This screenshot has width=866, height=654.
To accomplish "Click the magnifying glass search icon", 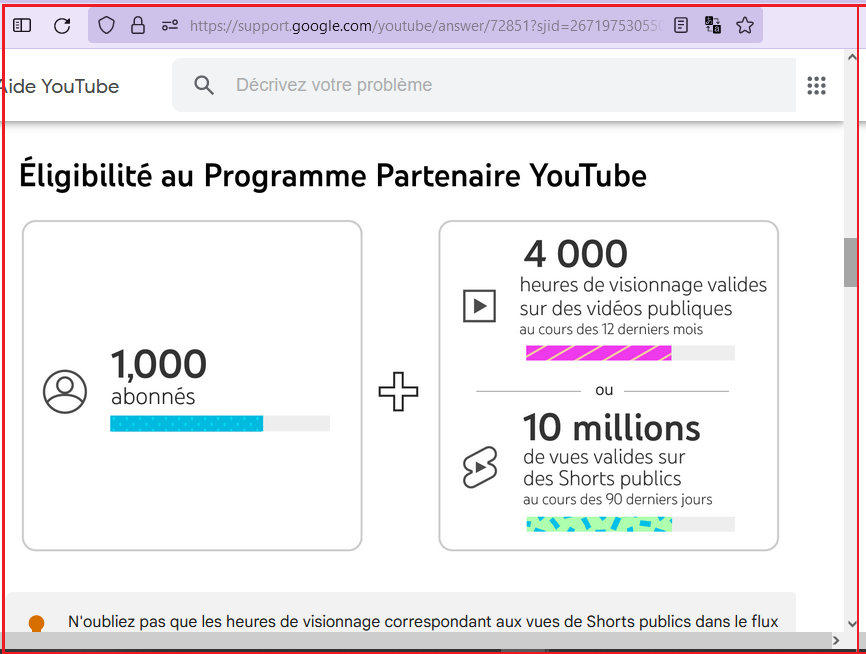I will coord(204,85).
